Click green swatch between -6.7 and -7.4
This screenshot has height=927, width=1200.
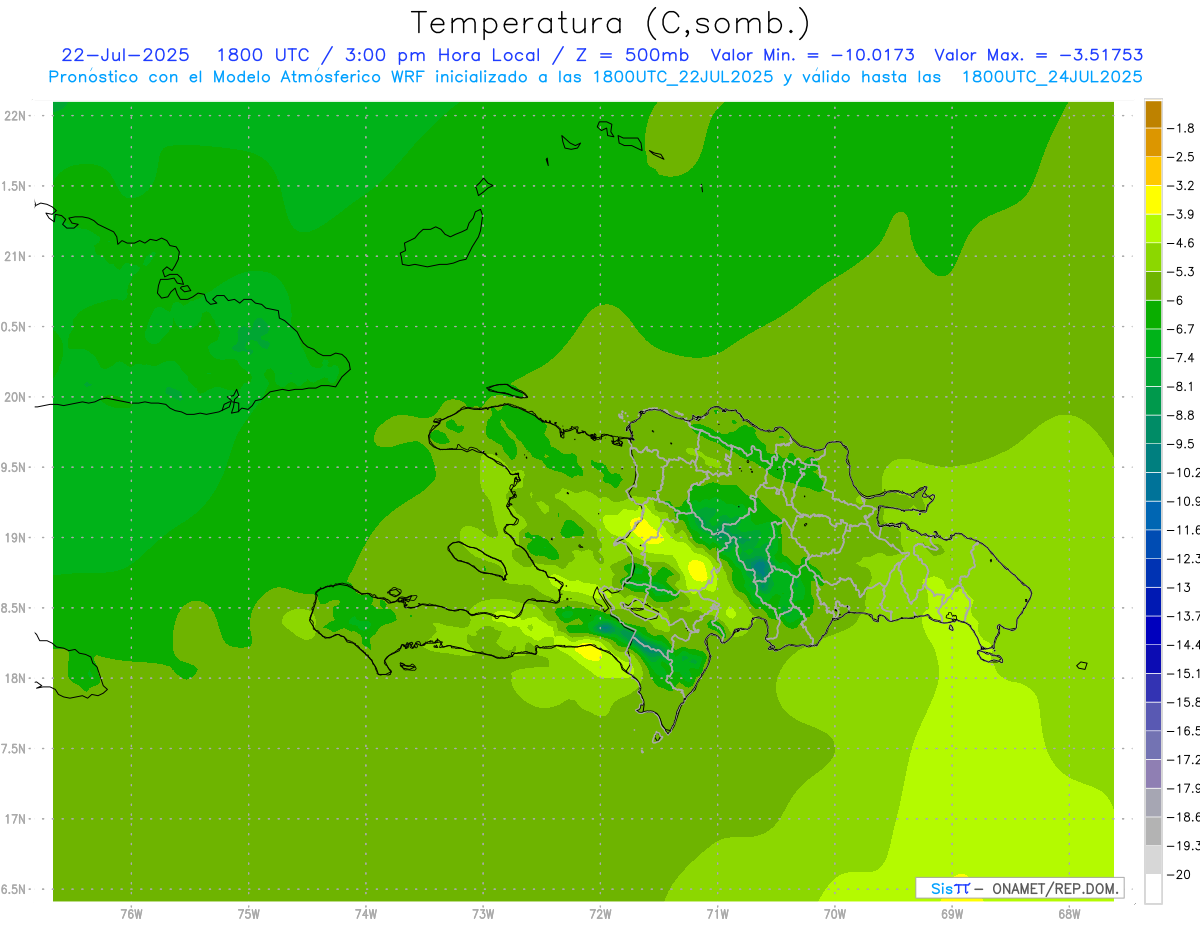coord(1153,343)
